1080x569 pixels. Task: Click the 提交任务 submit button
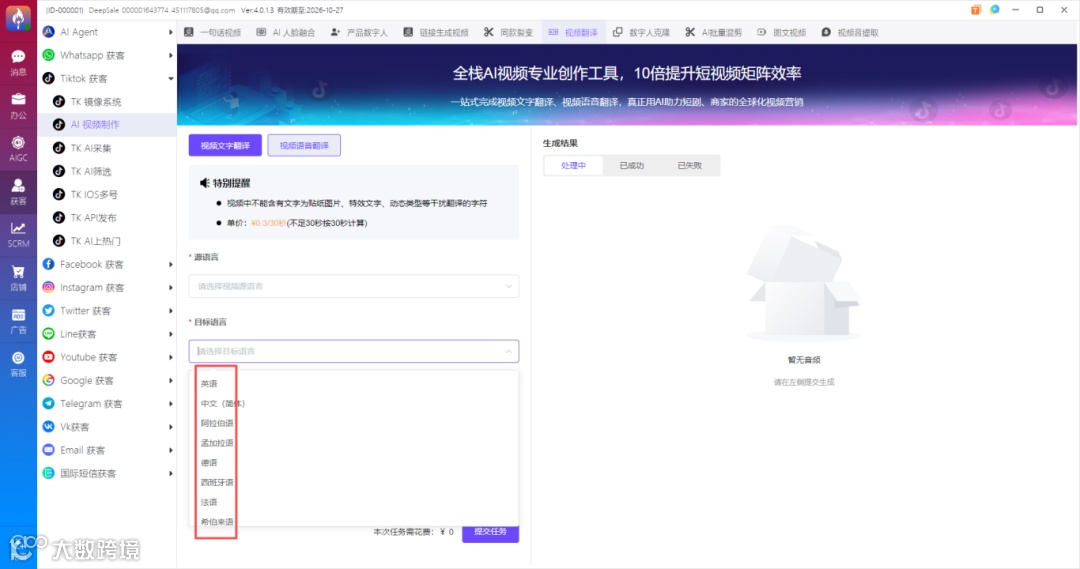click(x=490, y=532)
